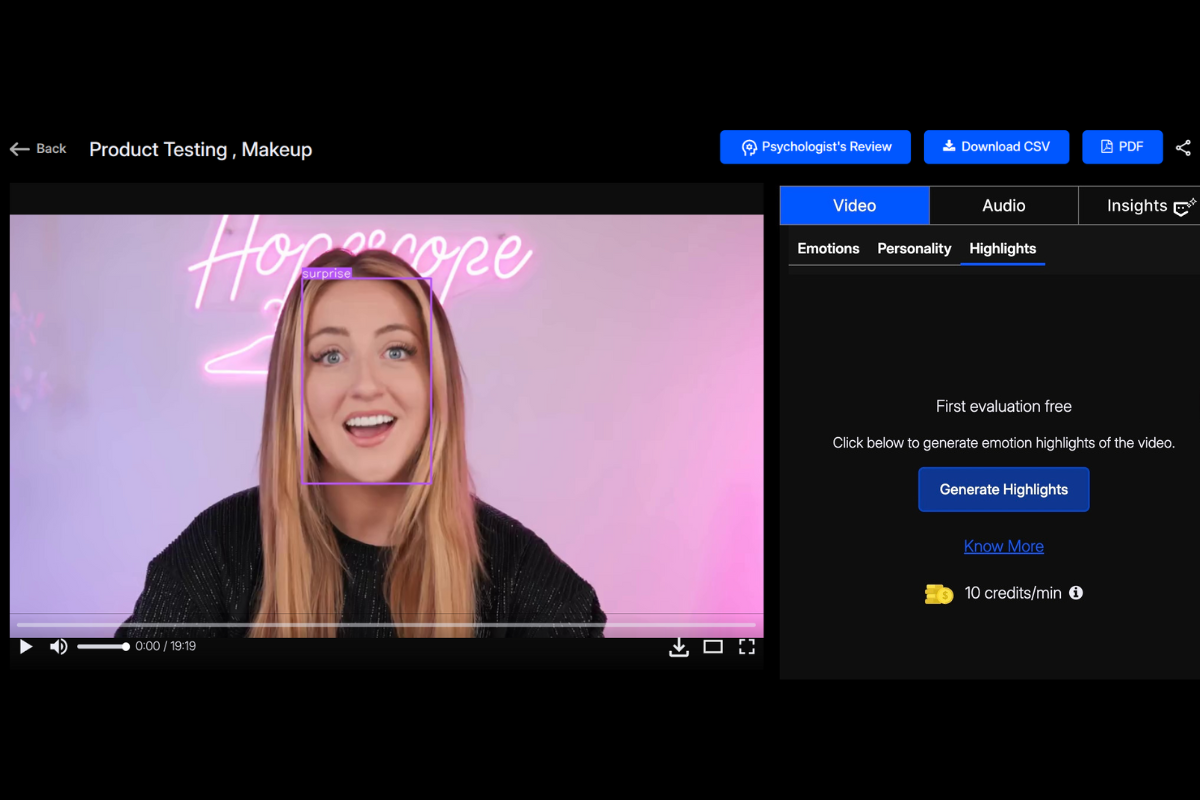Switch to the Audio tab
This screenshot has height=800, width=1200.
click(x=1003, y=206)
